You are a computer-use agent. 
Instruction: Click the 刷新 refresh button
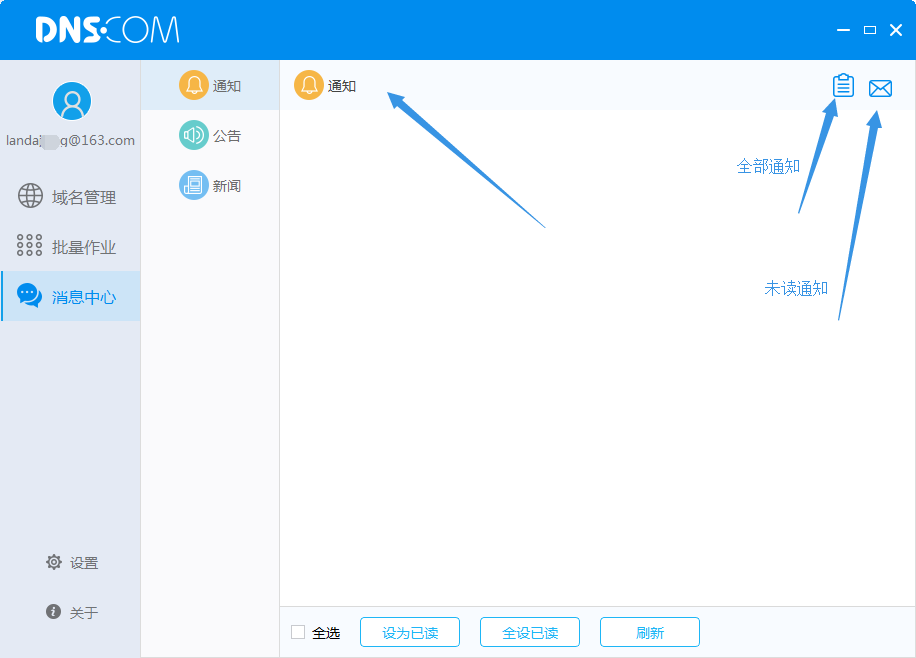[x=649, y=632]
